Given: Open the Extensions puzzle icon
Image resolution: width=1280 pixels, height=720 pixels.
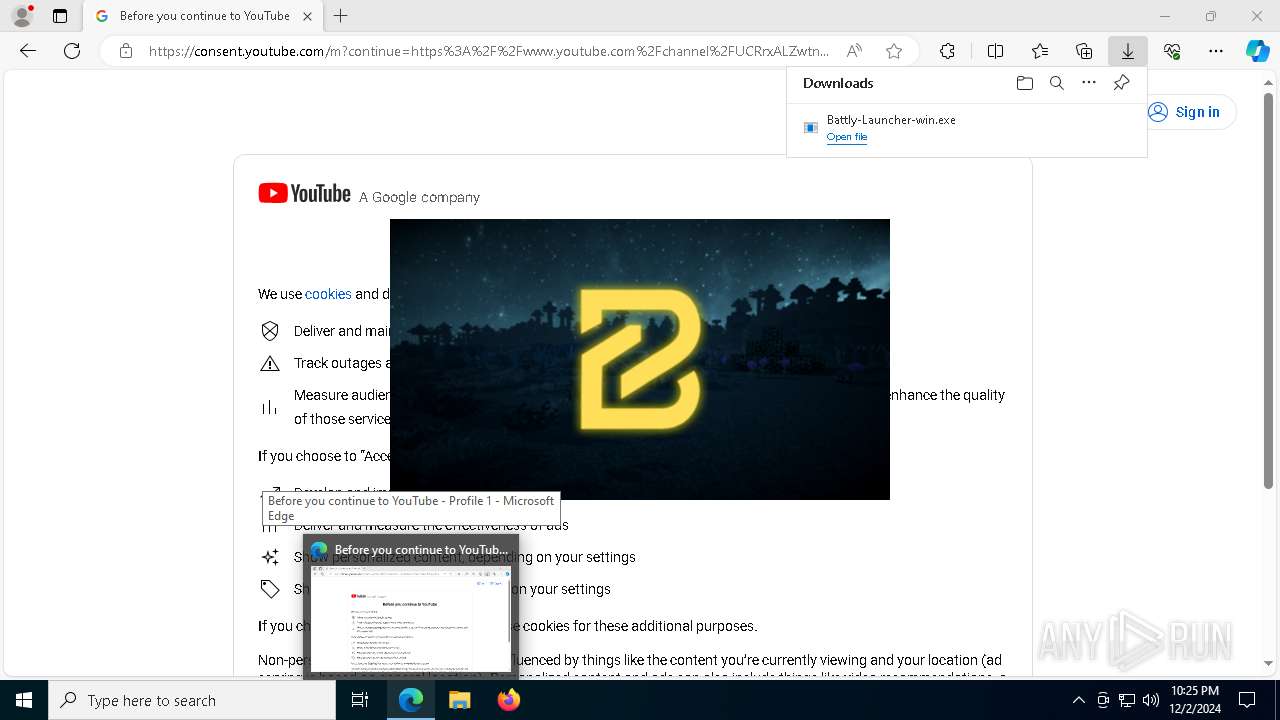Looking at the screenshot, I should coord(947,51).
